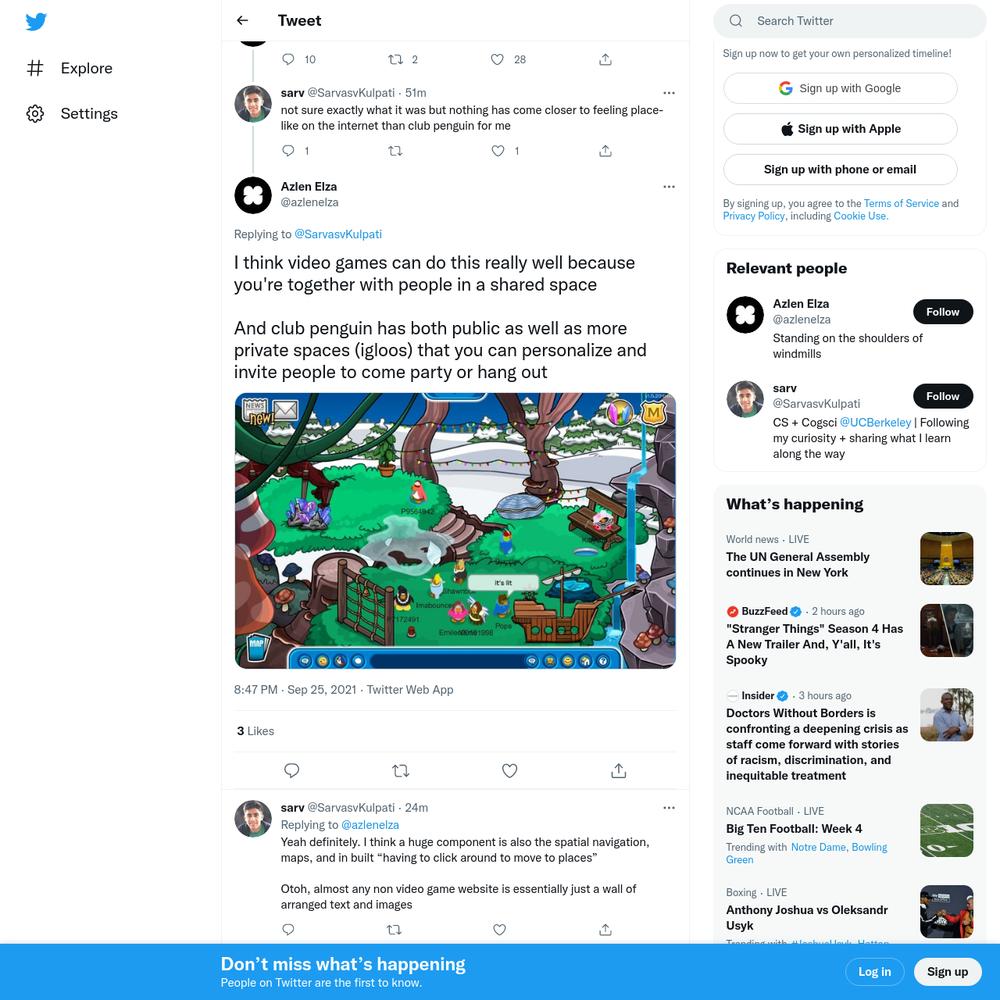The height and width of the screenshot is (1000, 1000).
Task: Click Sign up with Google button
Action: coord(840,88)
